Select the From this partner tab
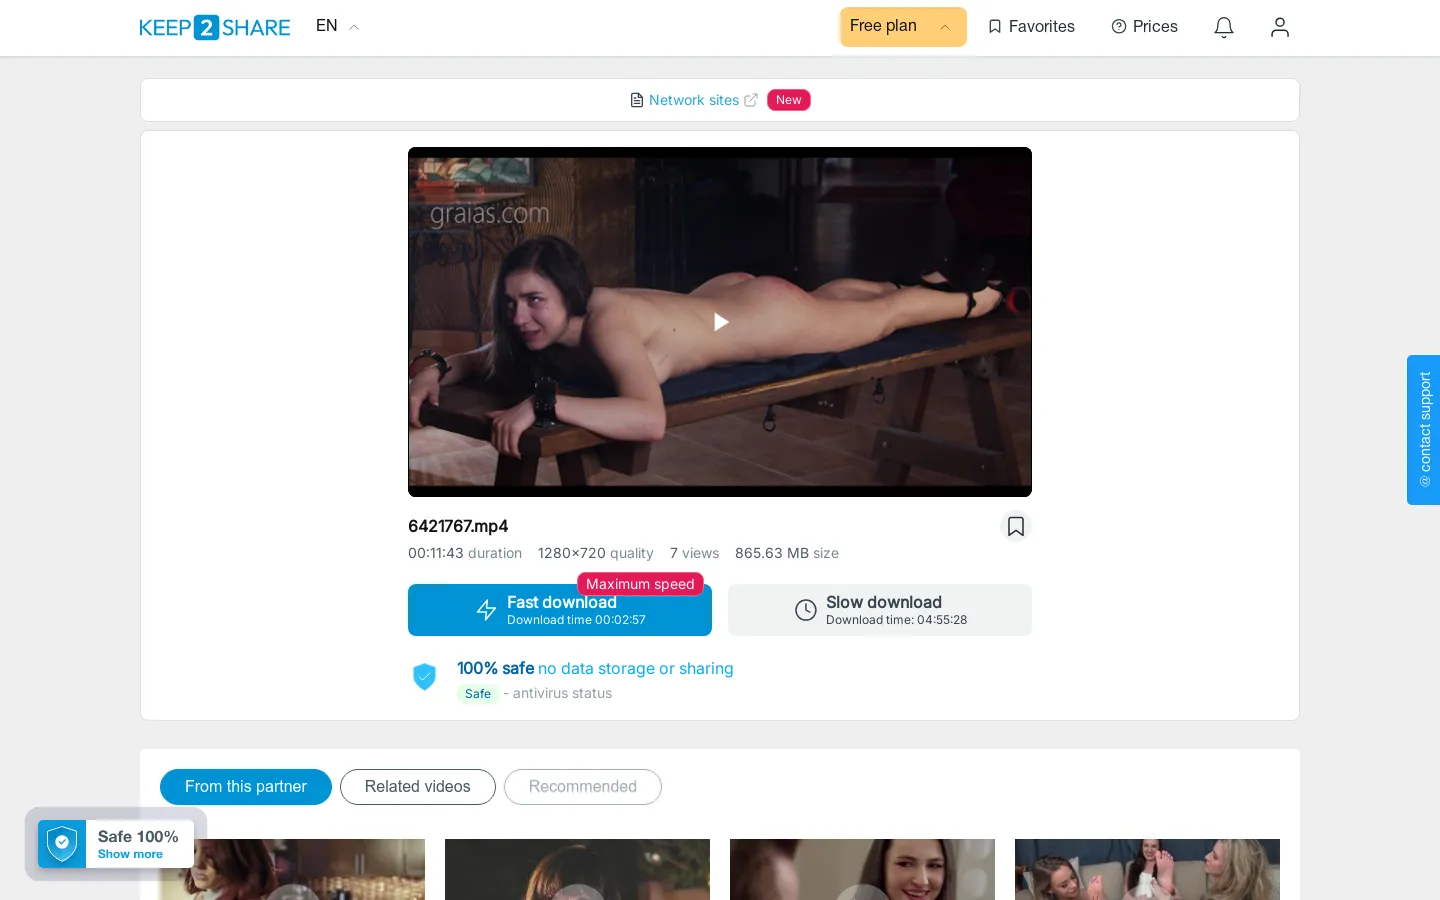This screenshot has height=900, width=1440. (246, 787)
